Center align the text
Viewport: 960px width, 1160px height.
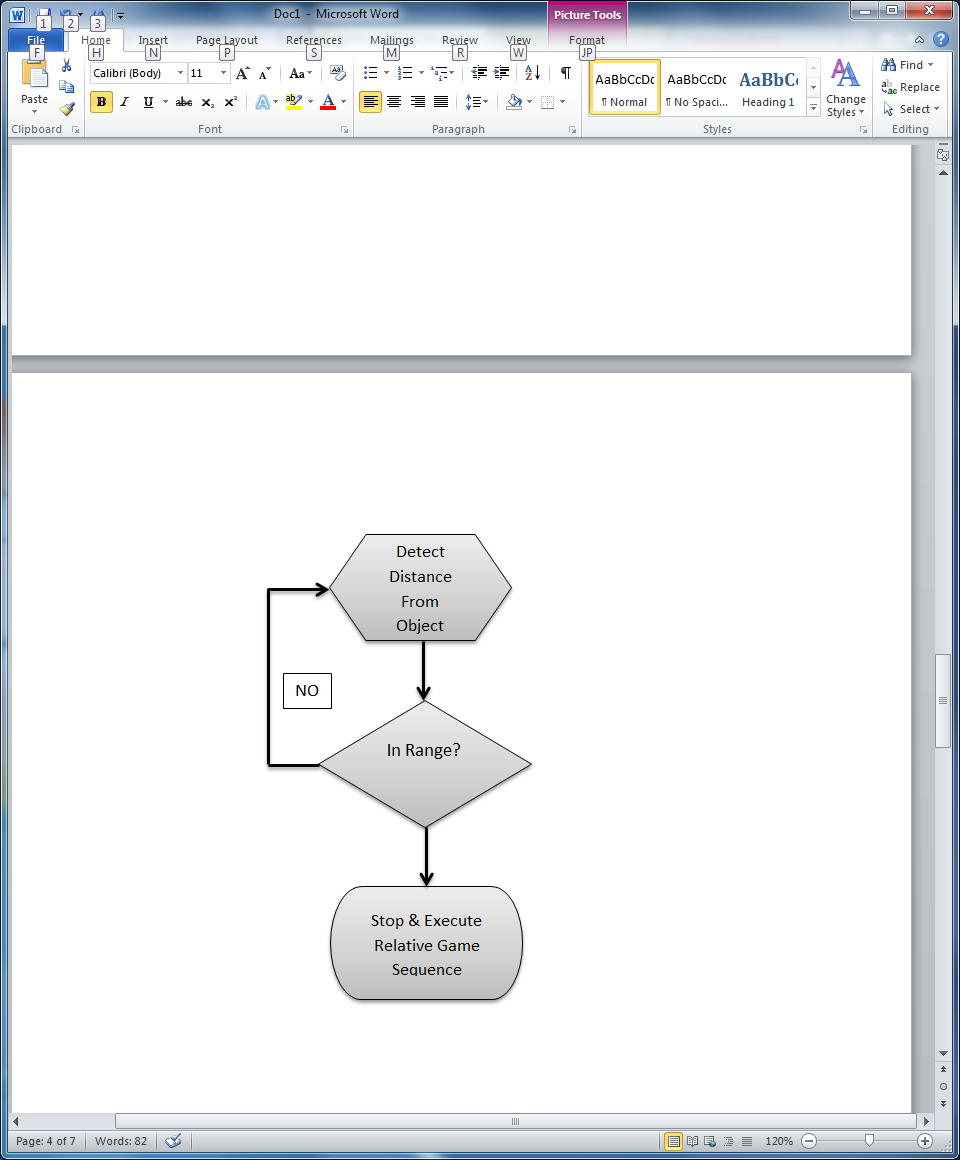(394, 102)
